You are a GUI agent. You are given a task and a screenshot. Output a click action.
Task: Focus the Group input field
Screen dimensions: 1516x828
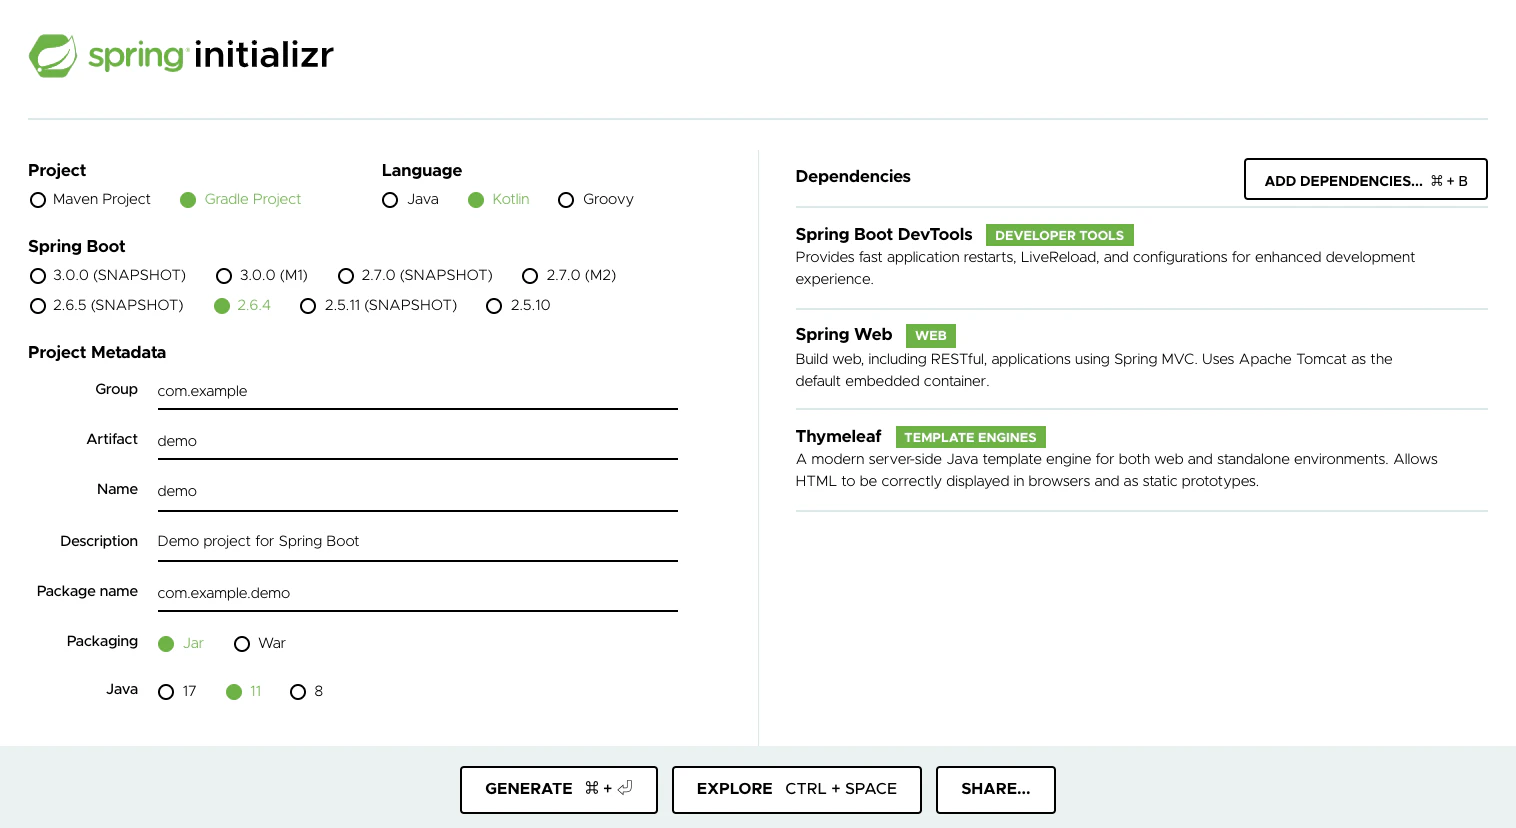(417, 391)
